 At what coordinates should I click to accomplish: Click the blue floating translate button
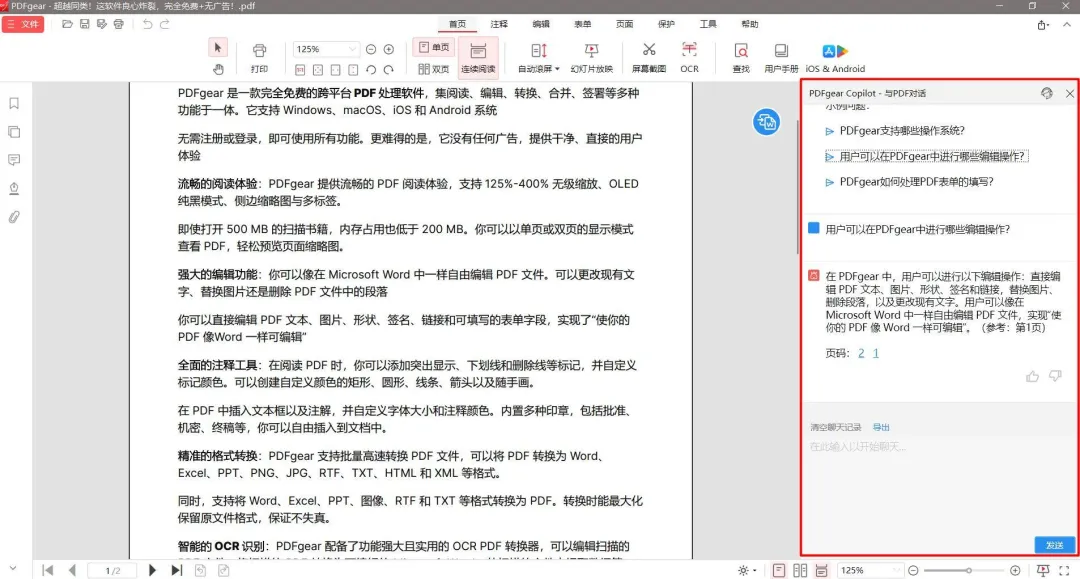coord(766,123)
